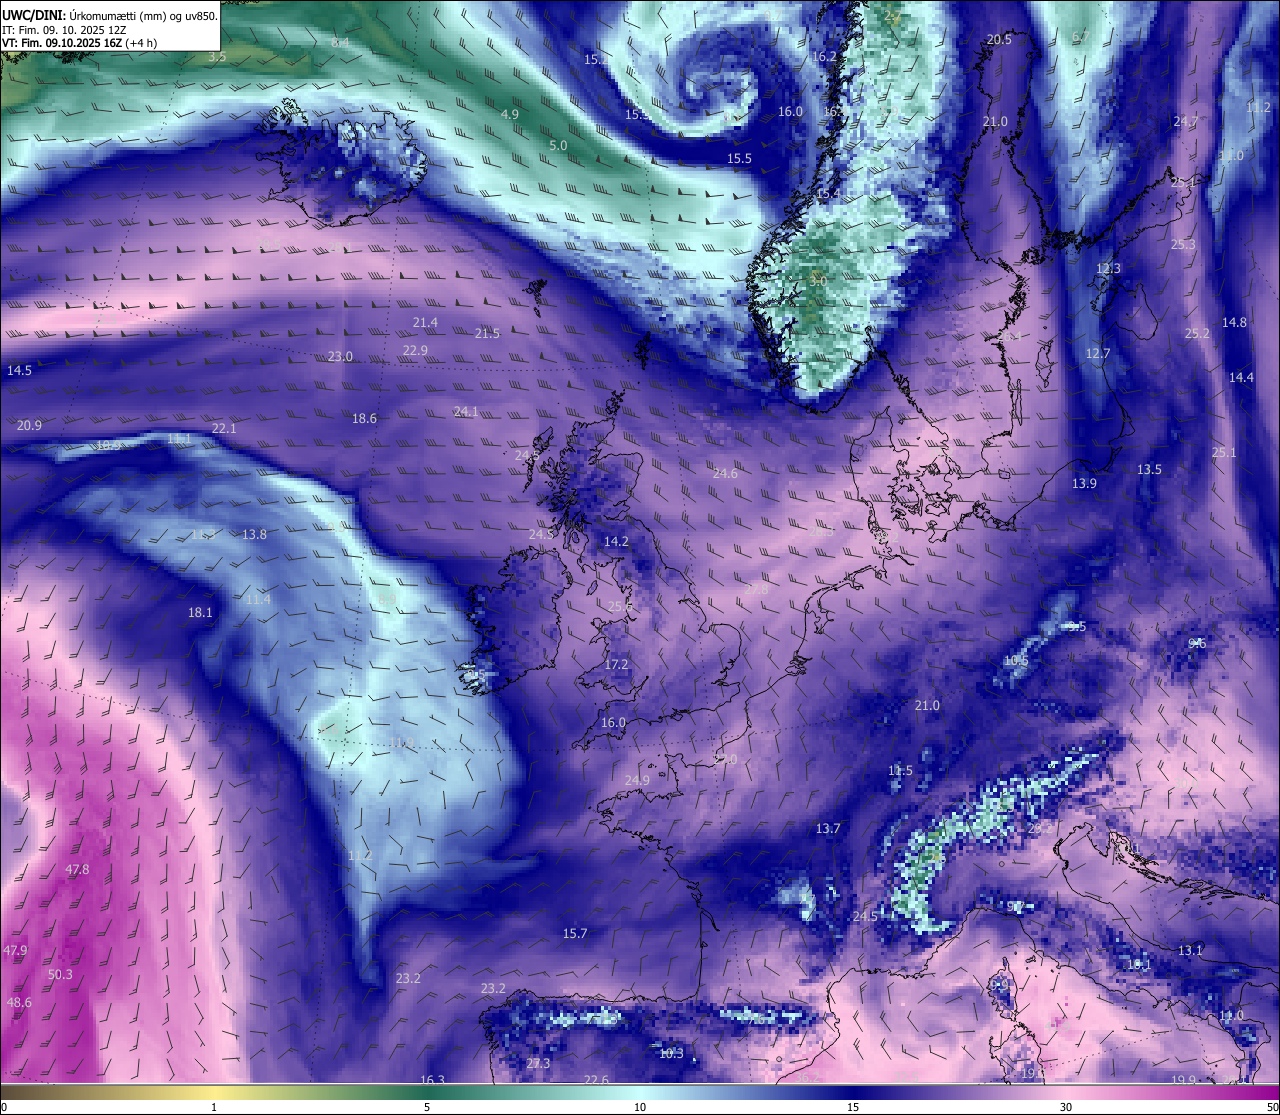The width and height of the screenshot is (1280, 1115).
Task: Click the 50.3 value label on the map
Action: click(60, 974)
